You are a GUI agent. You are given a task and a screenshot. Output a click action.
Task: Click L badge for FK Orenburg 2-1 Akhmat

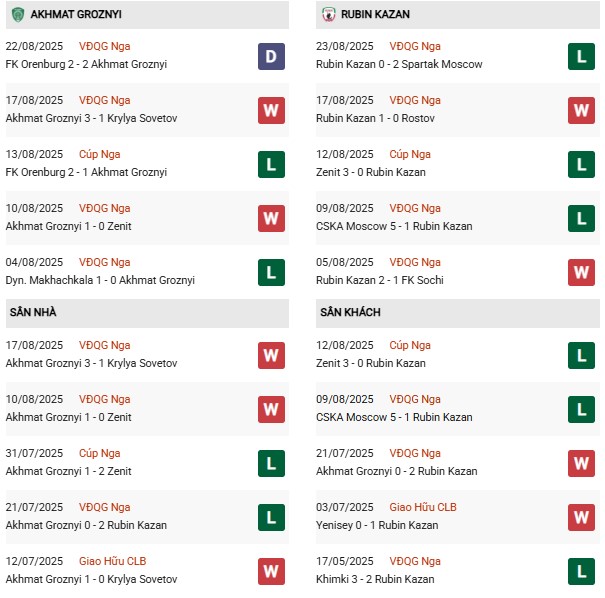pyautogui.click(x=271, y=163)
